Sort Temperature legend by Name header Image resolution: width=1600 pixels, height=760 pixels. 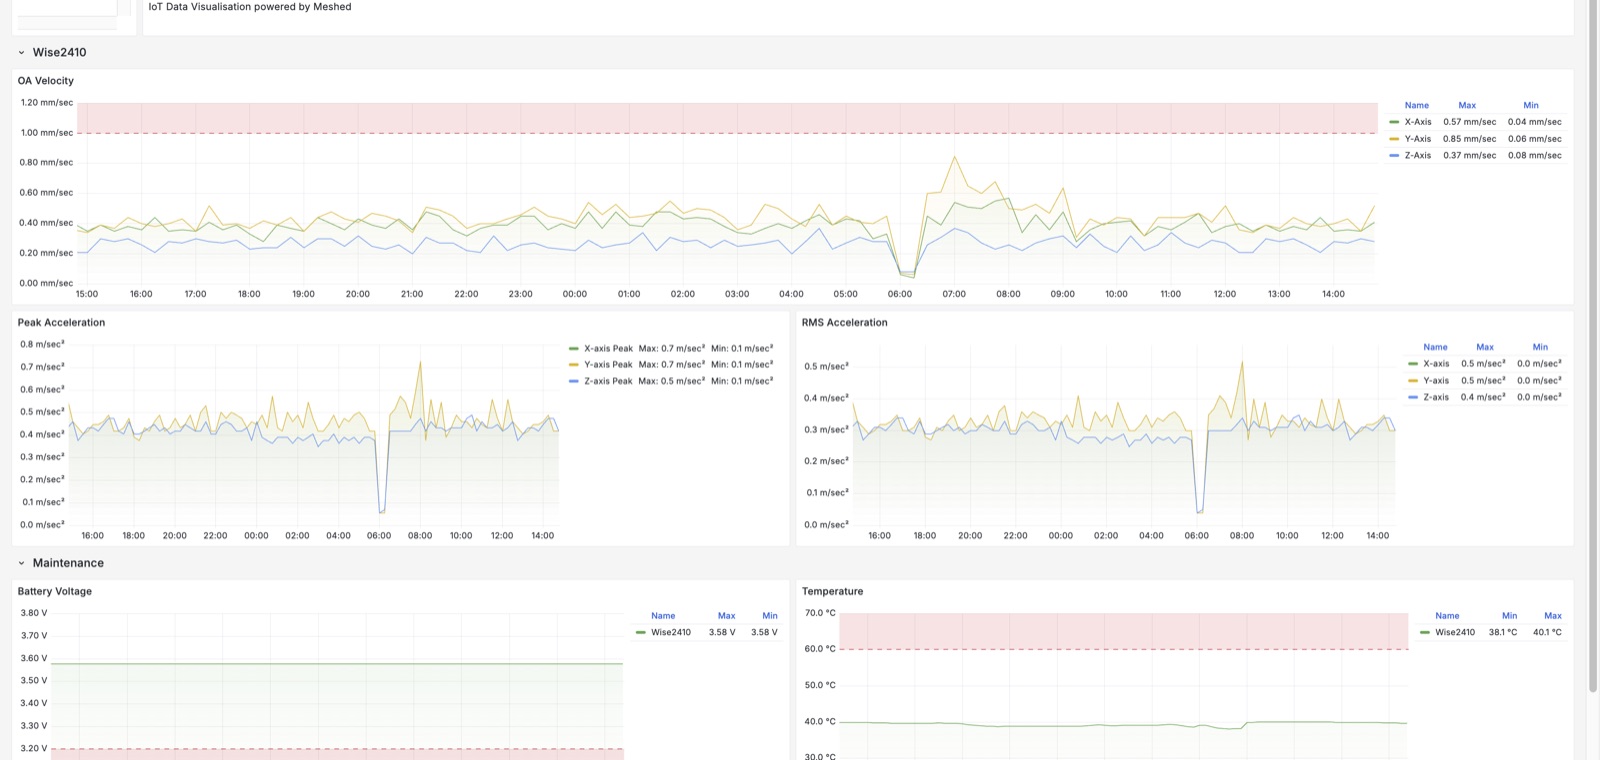coord(1447,617)
